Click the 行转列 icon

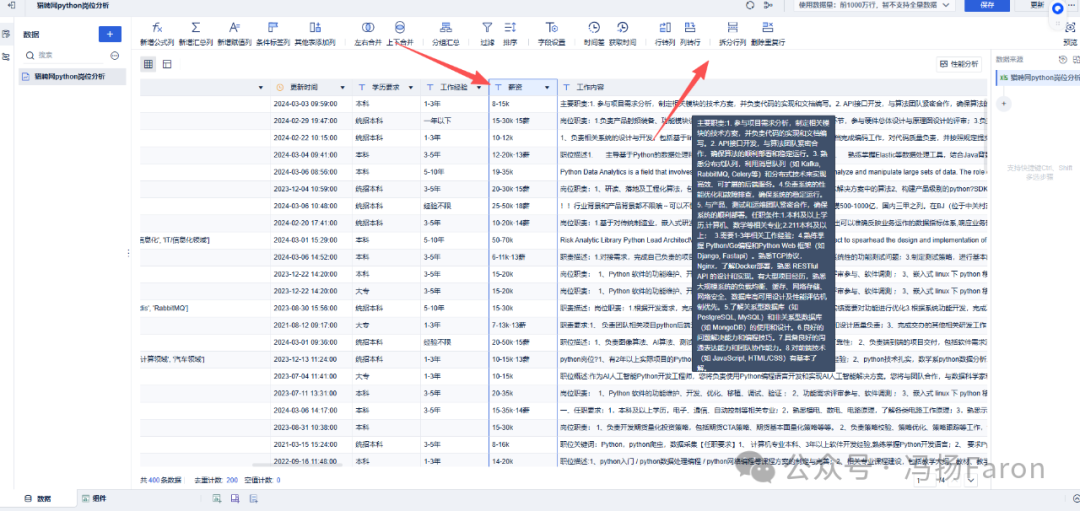click(x=665, y=28)
